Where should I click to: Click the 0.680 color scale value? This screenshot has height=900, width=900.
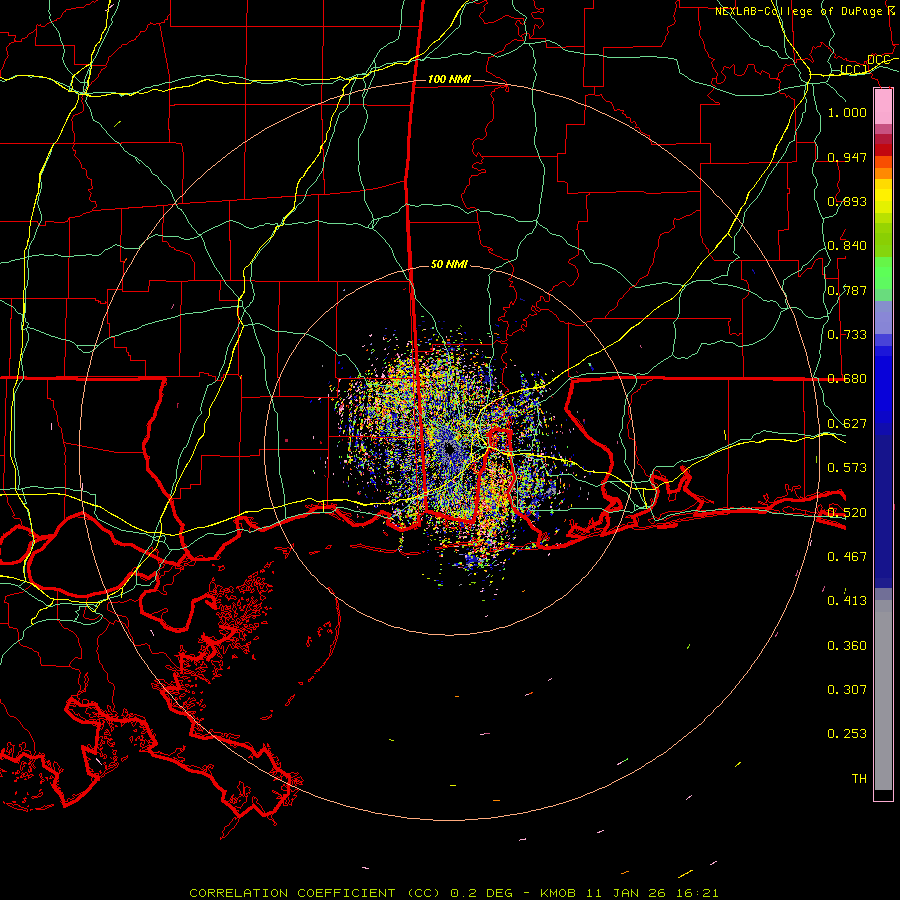point(847,378)
